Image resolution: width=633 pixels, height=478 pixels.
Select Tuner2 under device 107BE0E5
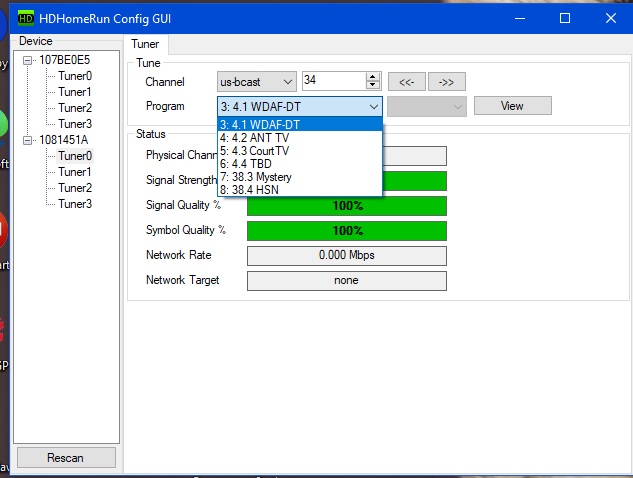click(75, 108)
